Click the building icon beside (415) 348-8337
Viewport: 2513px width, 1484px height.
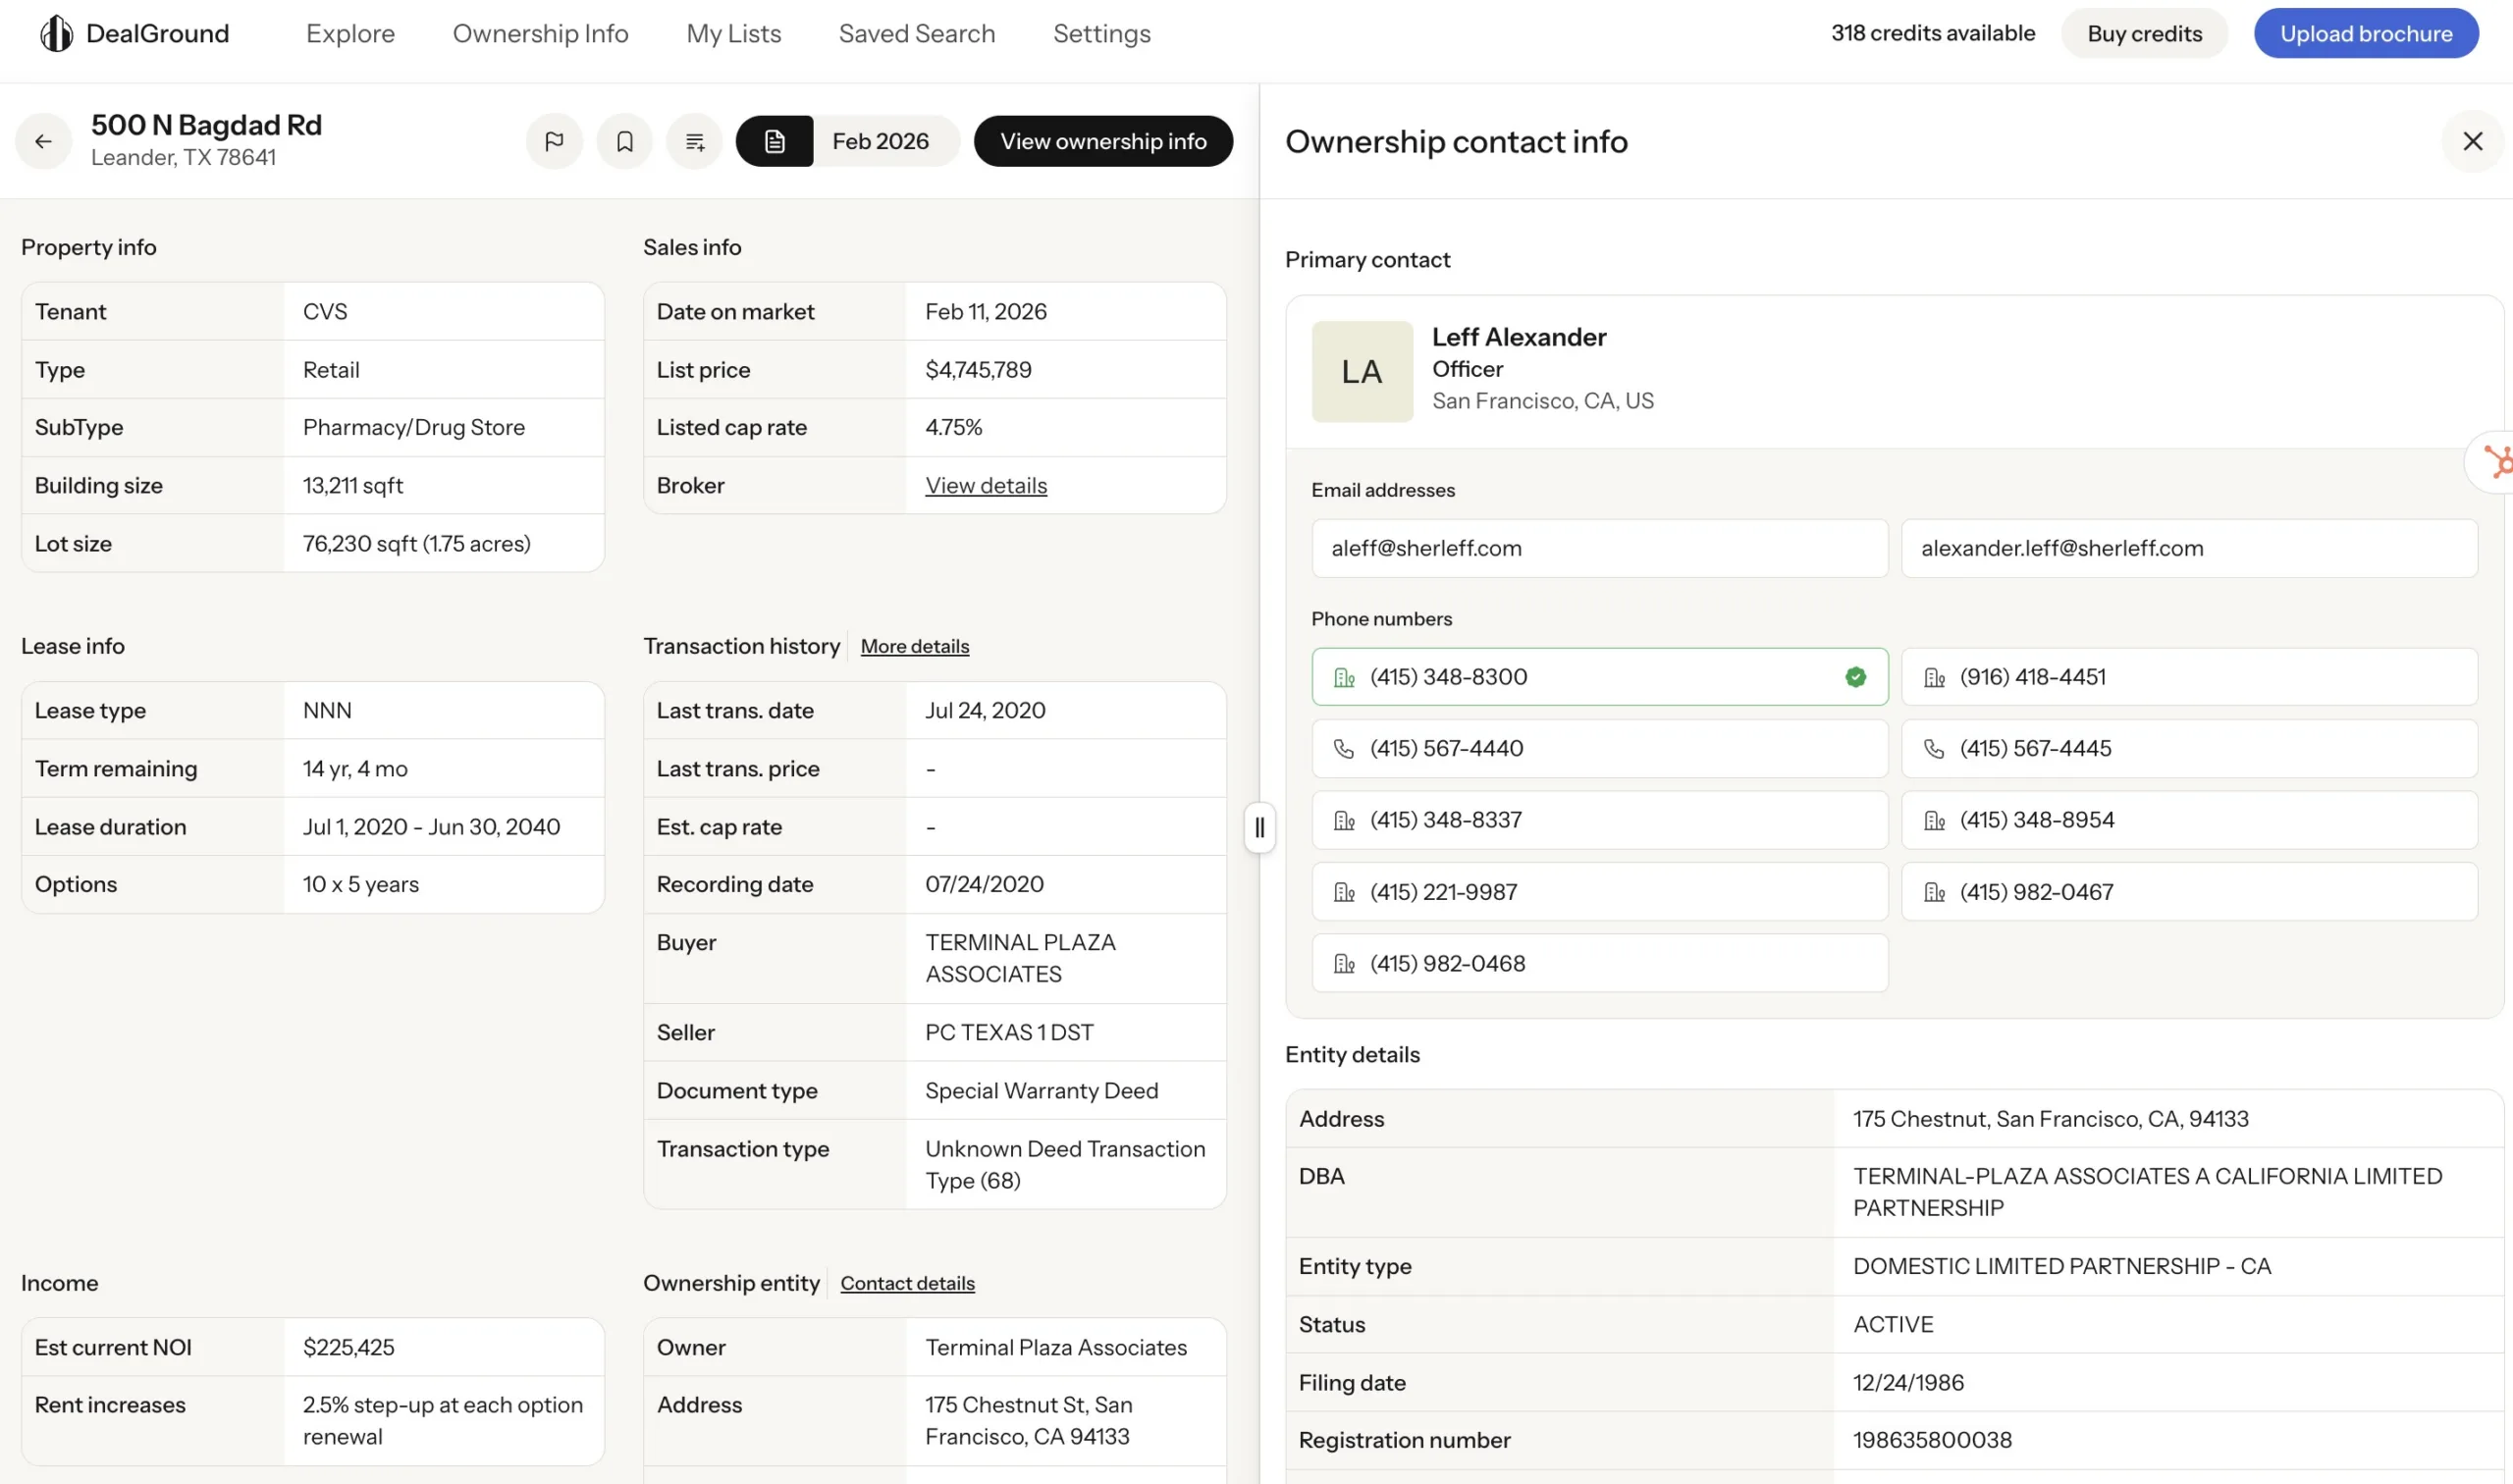click(x=1344, y=820)
